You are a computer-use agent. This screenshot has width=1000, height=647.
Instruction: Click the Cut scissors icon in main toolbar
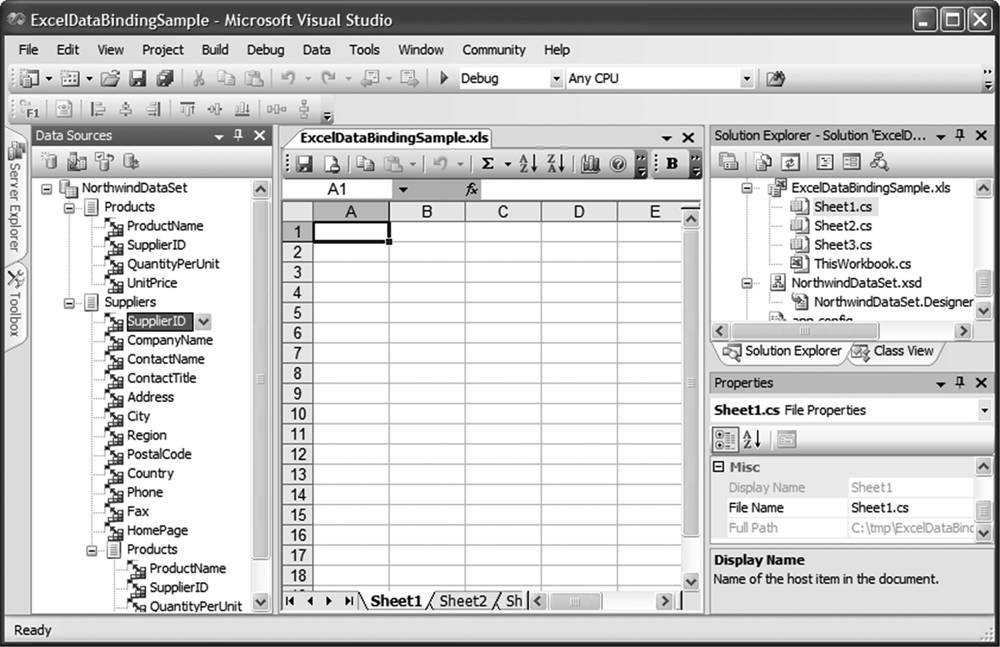[199, 78]
